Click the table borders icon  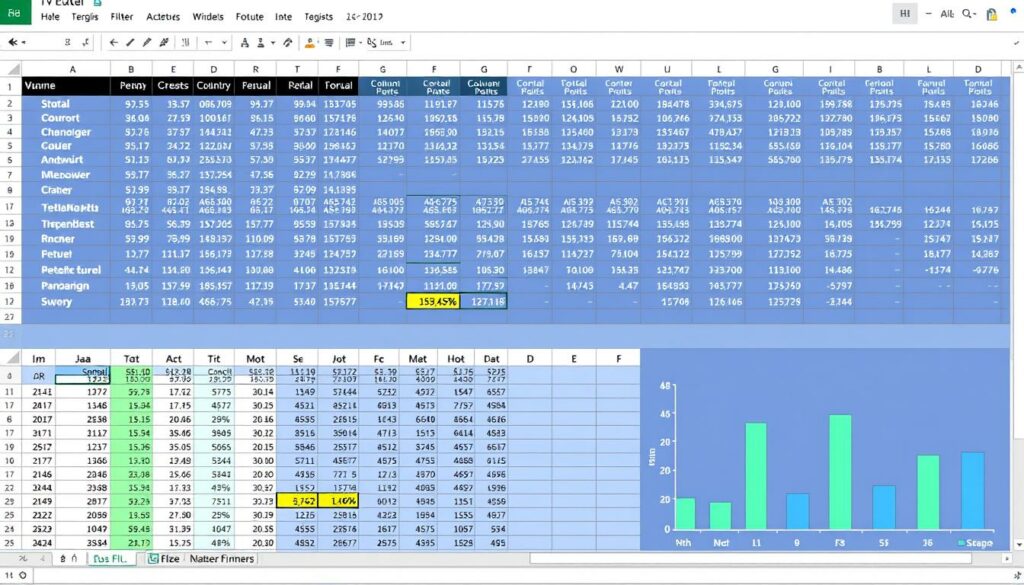[350, 42]
